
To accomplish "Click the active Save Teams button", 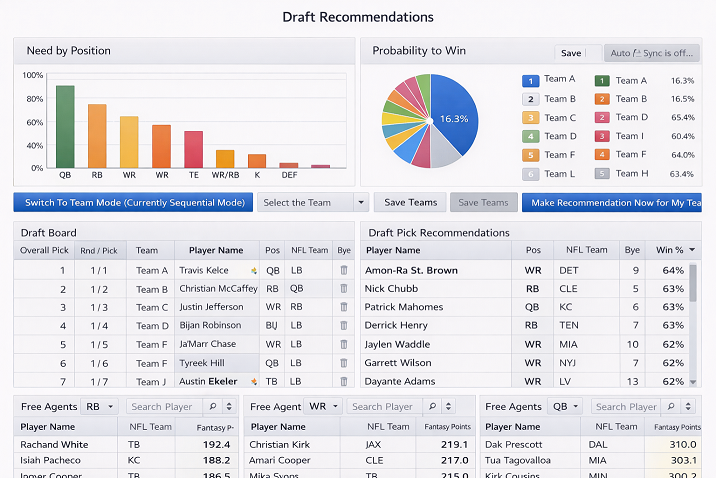I will (x=411, y=202).
